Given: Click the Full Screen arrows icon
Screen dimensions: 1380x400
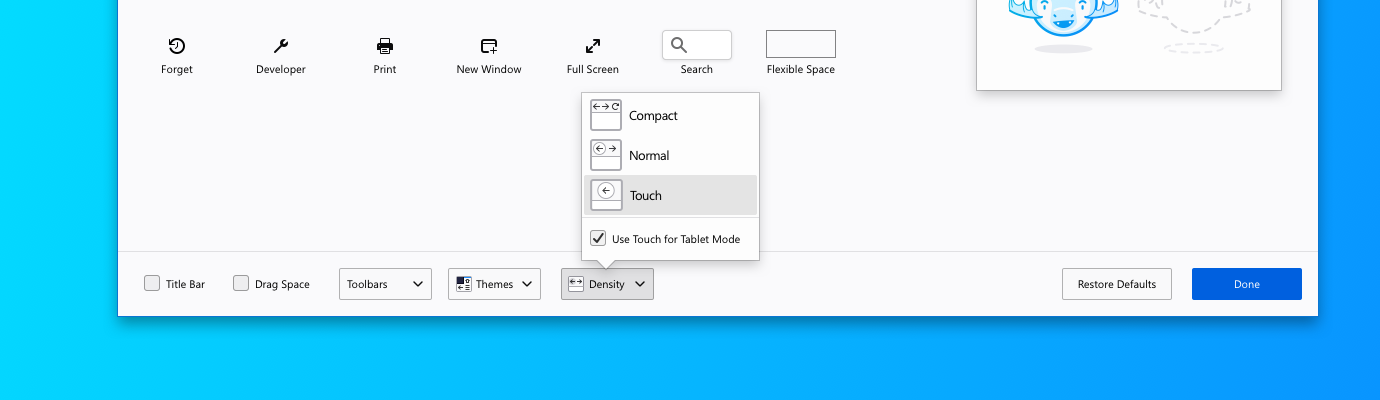Looking at the screenshot, I should coord(593,46).
